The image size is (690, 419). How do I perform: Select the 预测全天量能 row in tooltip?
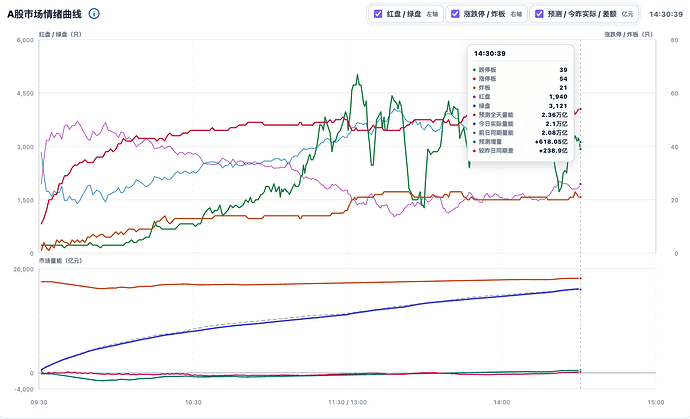coord(520,114)
